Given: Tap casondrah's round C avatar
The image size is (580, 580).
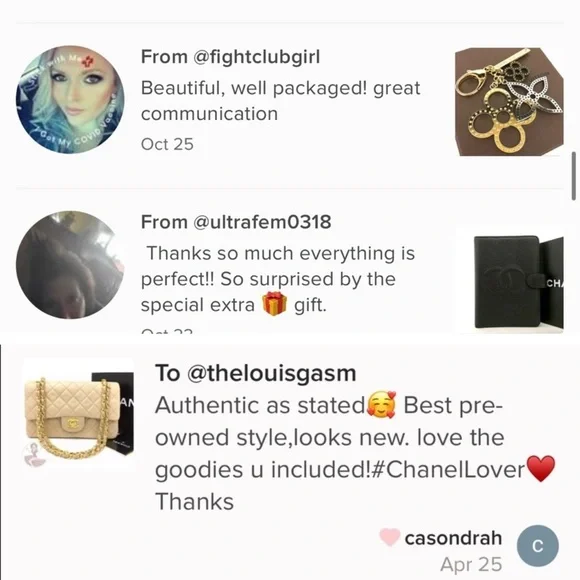Looking at the screenshot, I should 537,546.
